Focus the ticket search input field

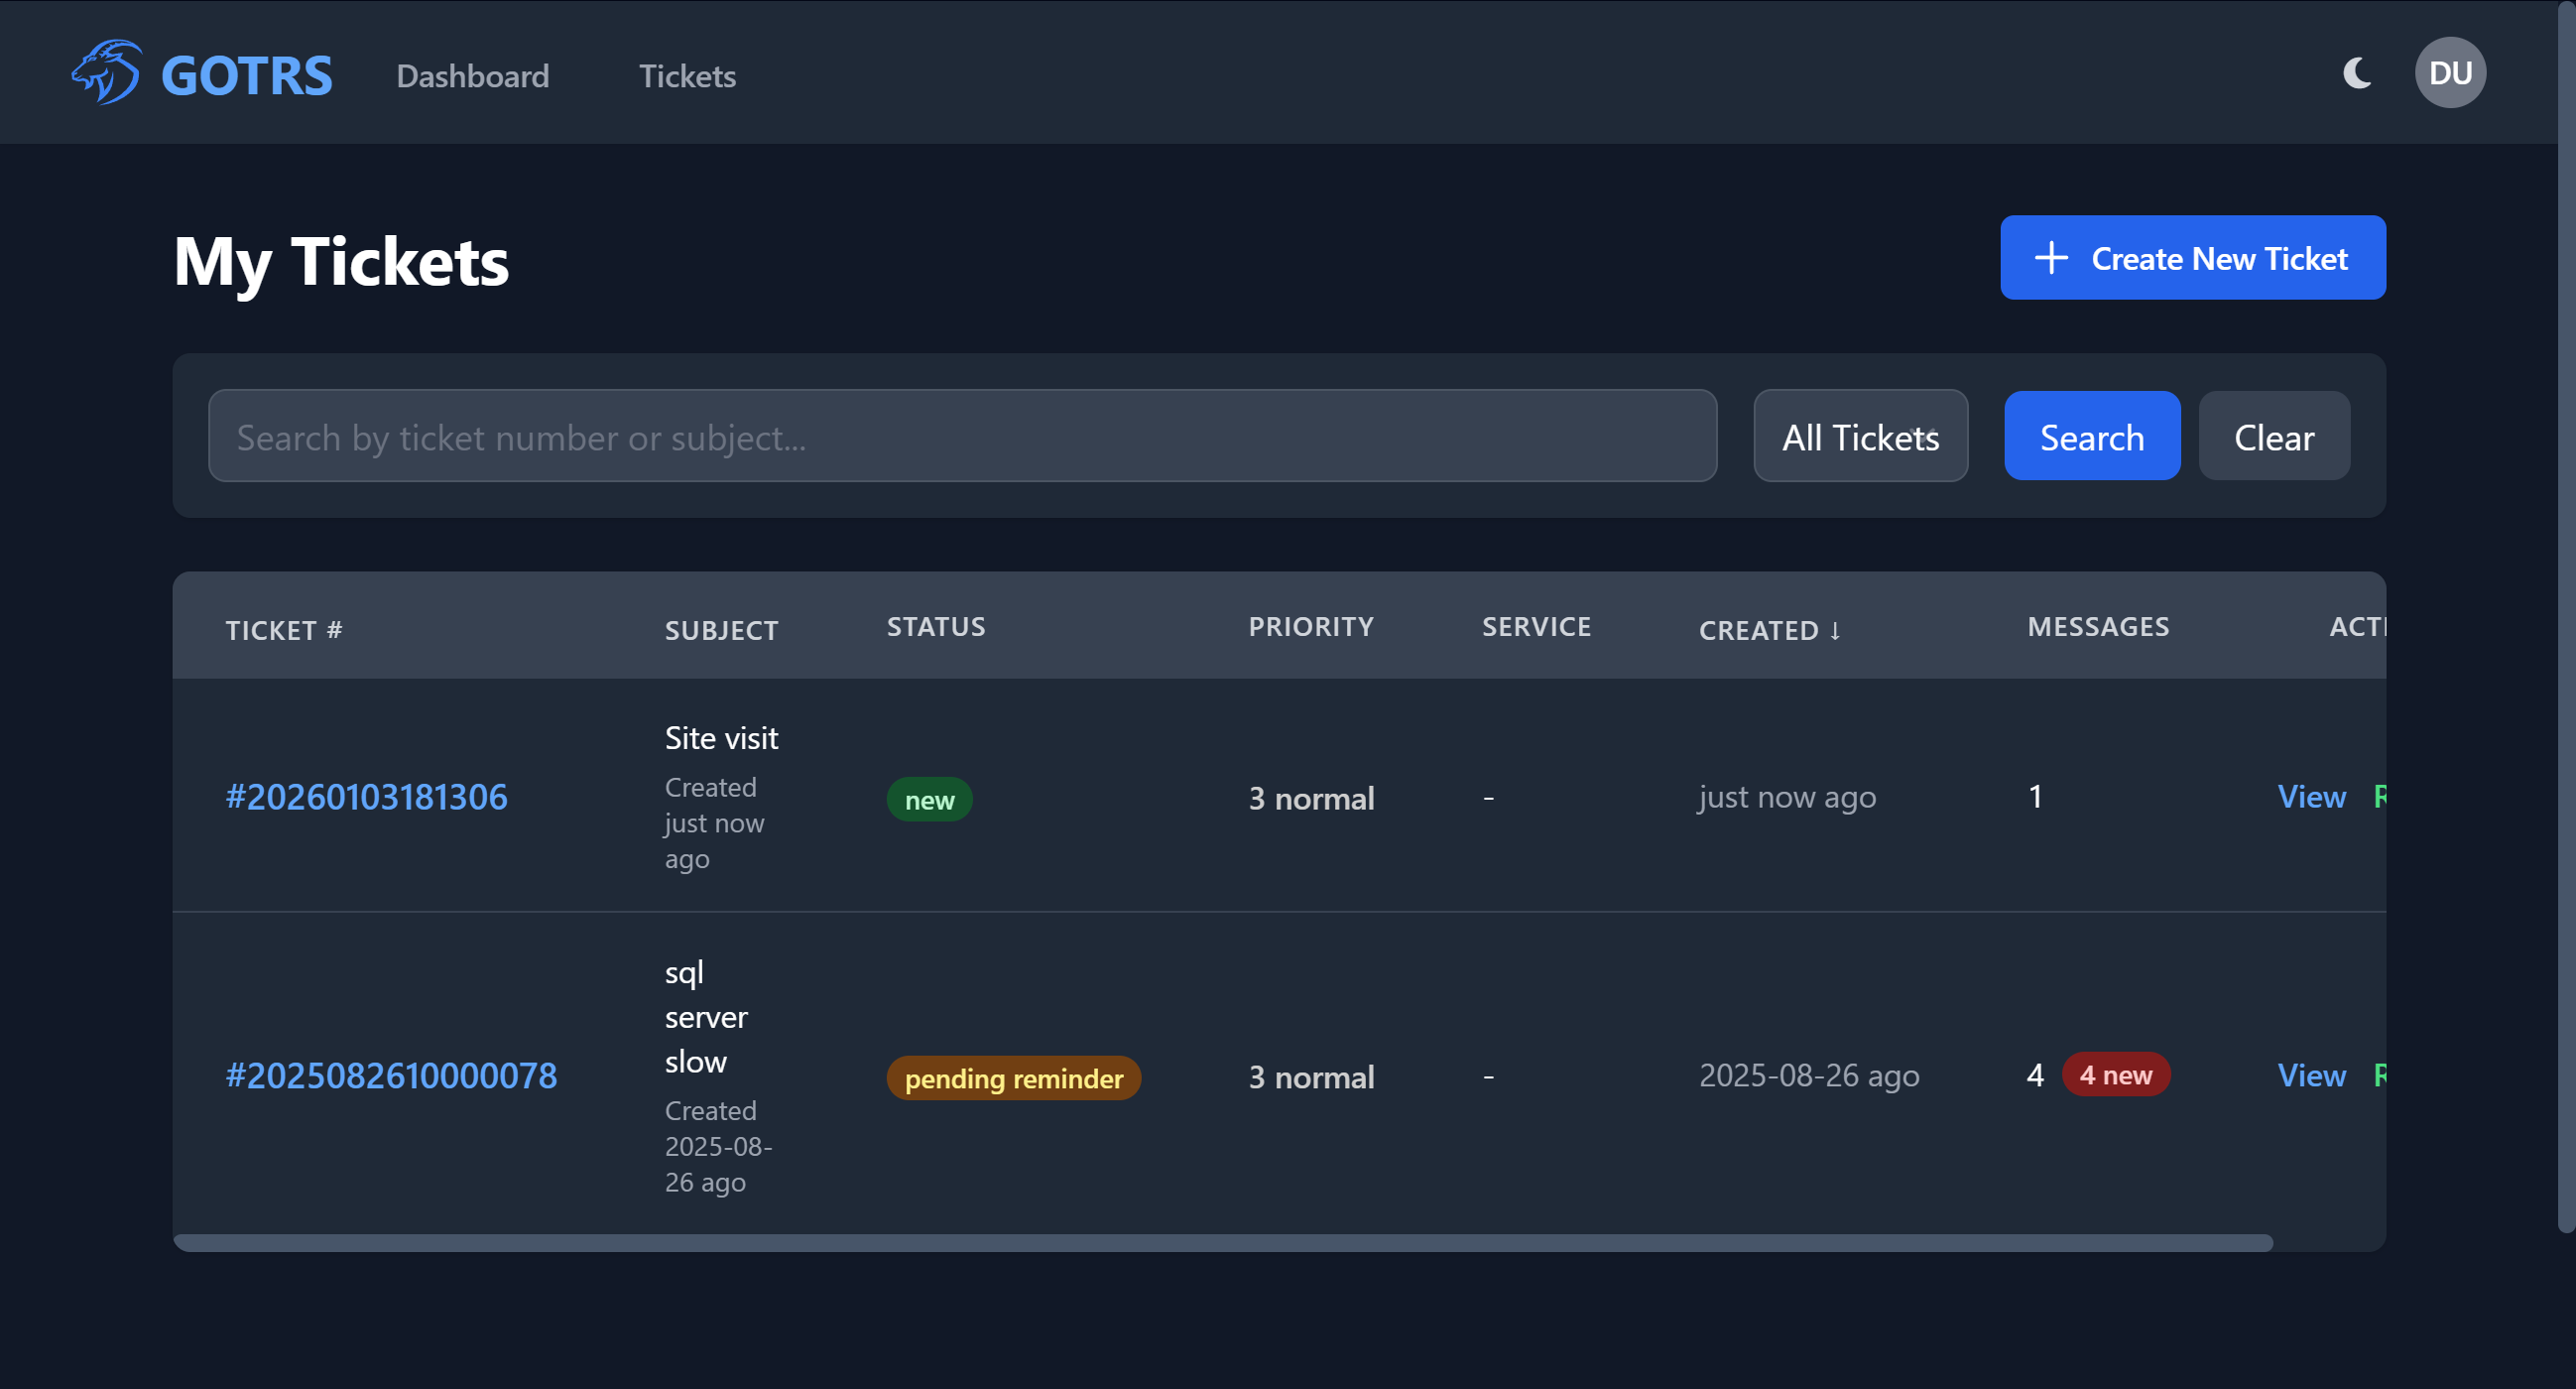point(960,436)
